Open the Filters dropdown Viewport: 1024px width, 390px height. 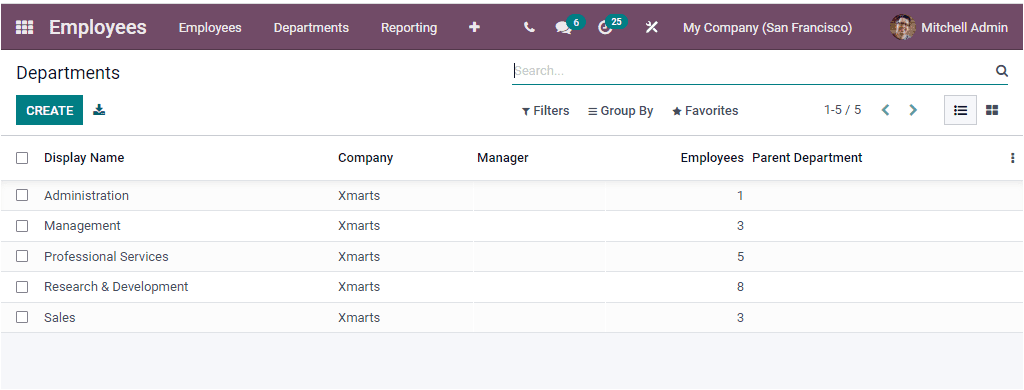point(545,111)
